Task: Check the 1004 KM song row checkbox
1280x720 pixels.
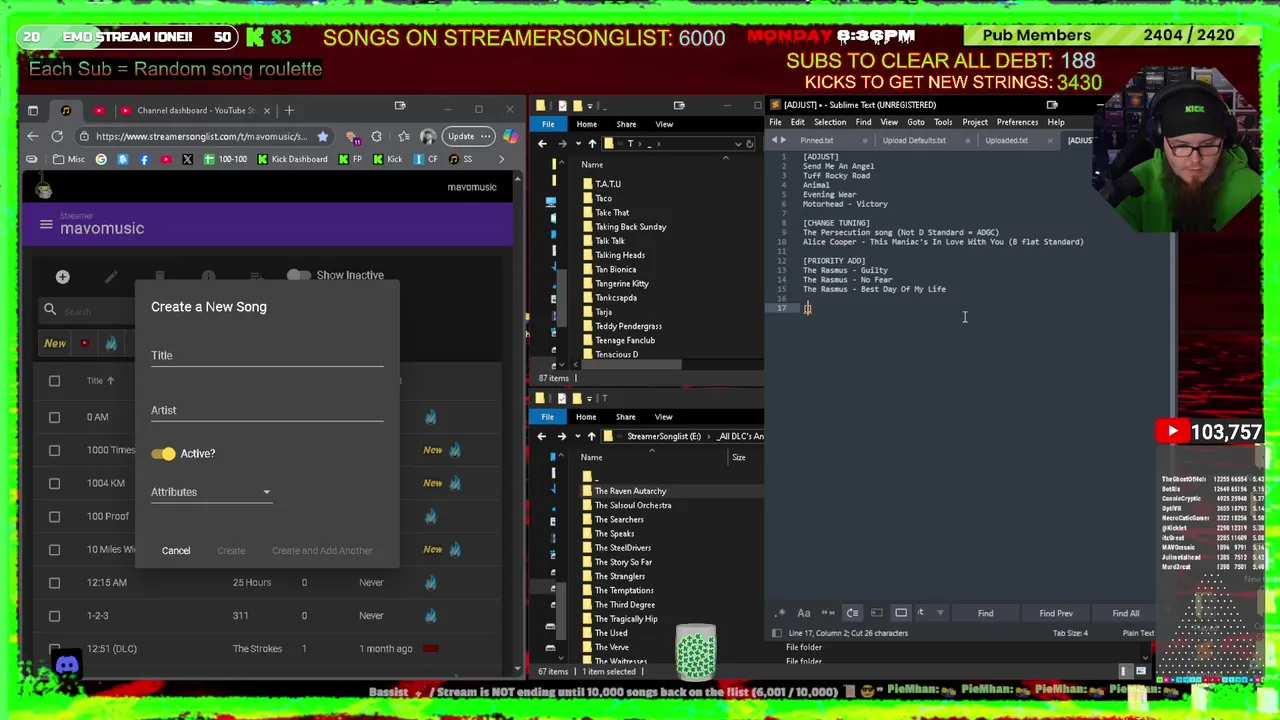Action: click(55, 483)
